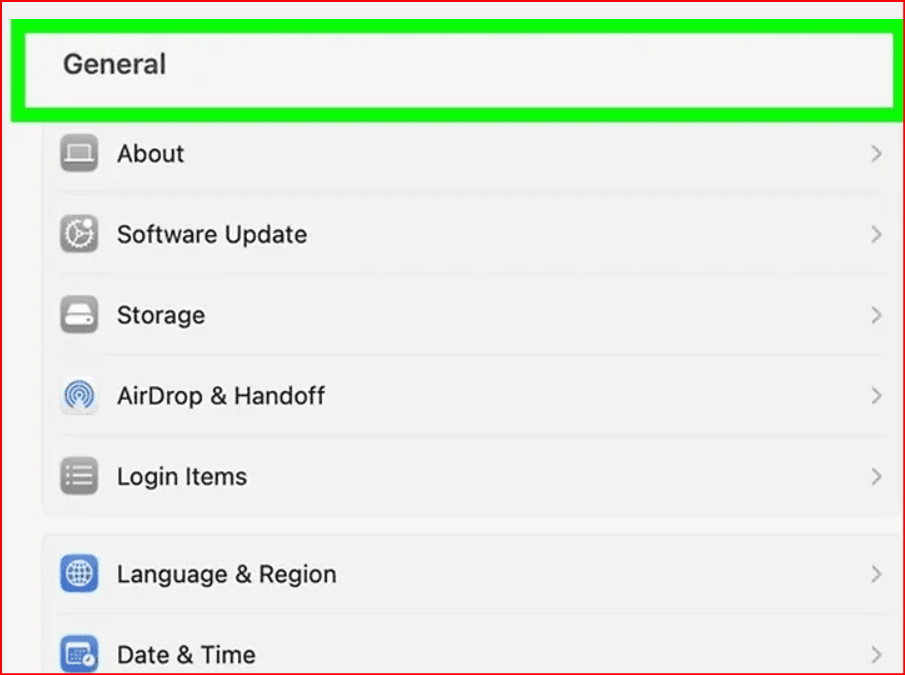Go to the Login Items text label

182,476
